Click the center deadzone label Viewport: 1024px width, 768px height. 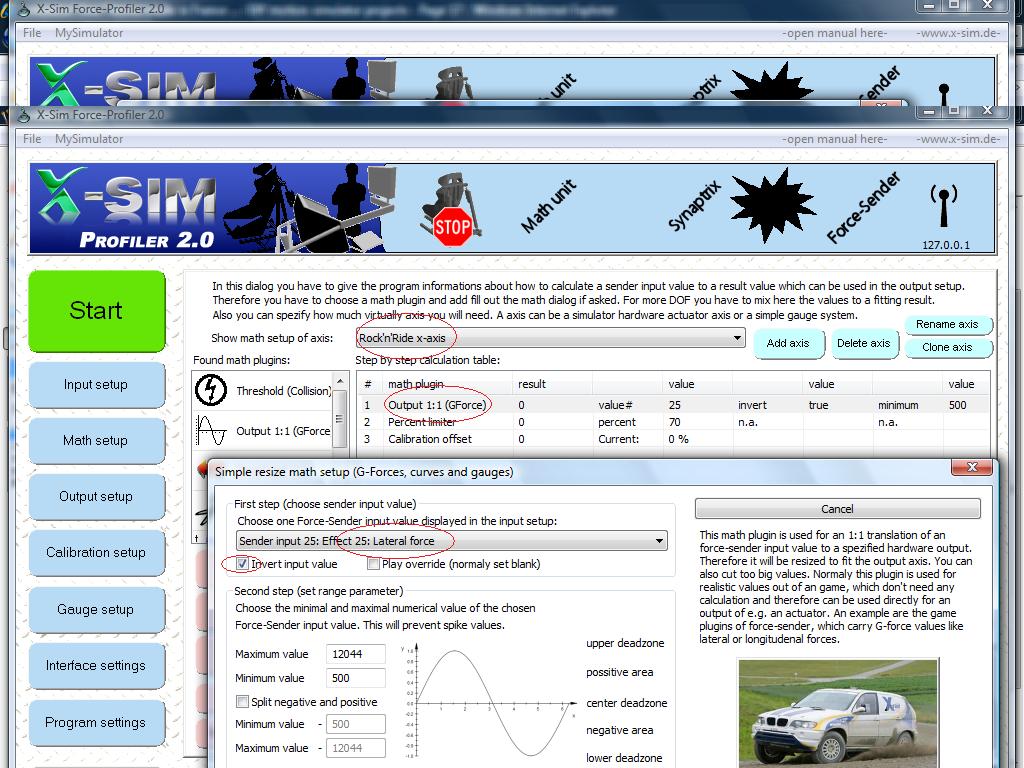(x=626, y=703)
